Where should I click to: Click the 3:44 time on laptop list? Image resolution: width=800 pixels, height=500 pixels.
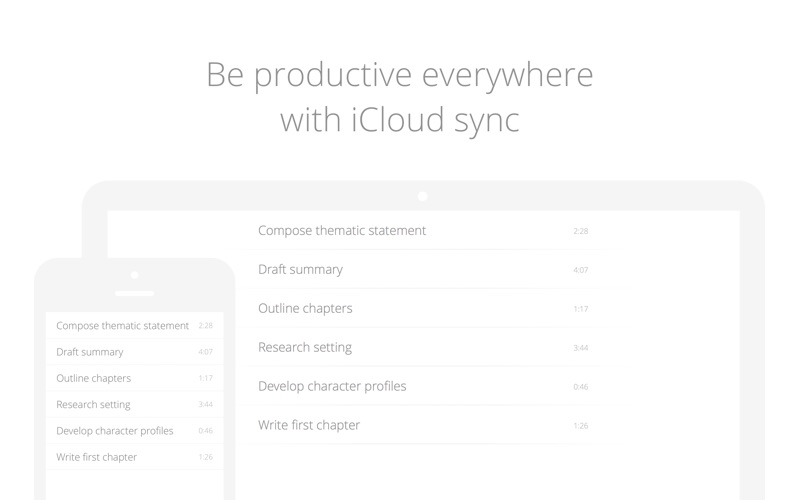click(581, 348)
